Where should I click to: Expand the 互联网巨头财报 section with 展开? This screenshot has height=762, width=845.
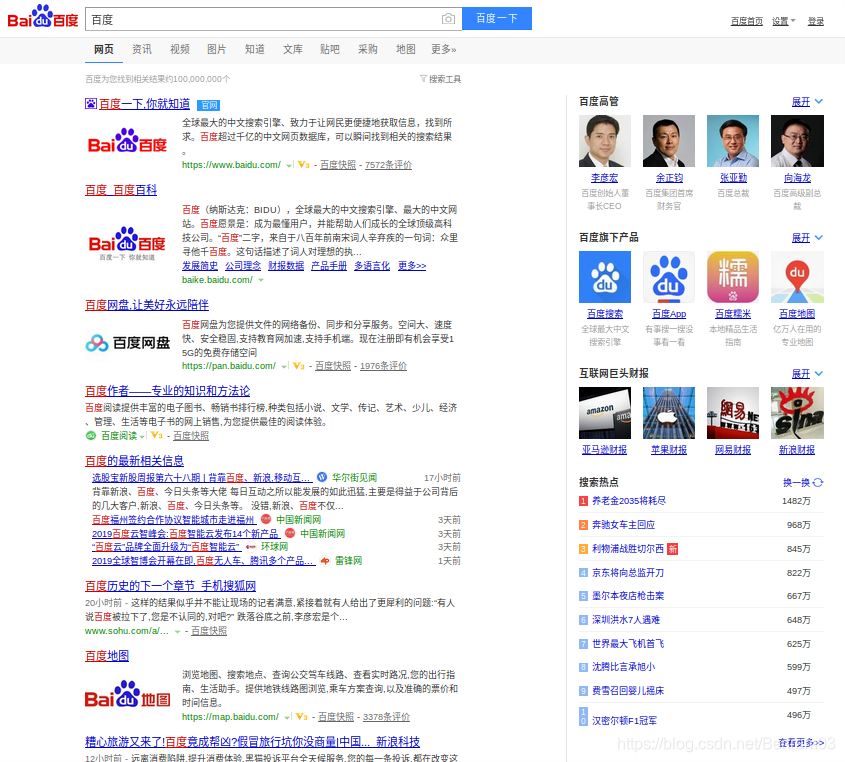click(x=807, y=373)
